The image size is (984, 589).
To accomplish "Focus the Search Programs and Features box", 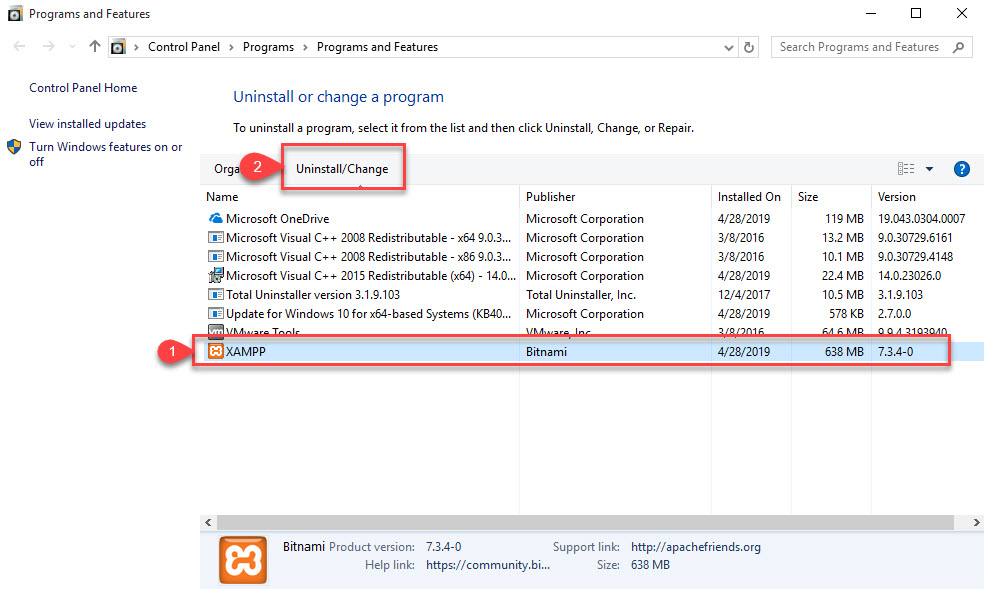I will tap(871, 47).
